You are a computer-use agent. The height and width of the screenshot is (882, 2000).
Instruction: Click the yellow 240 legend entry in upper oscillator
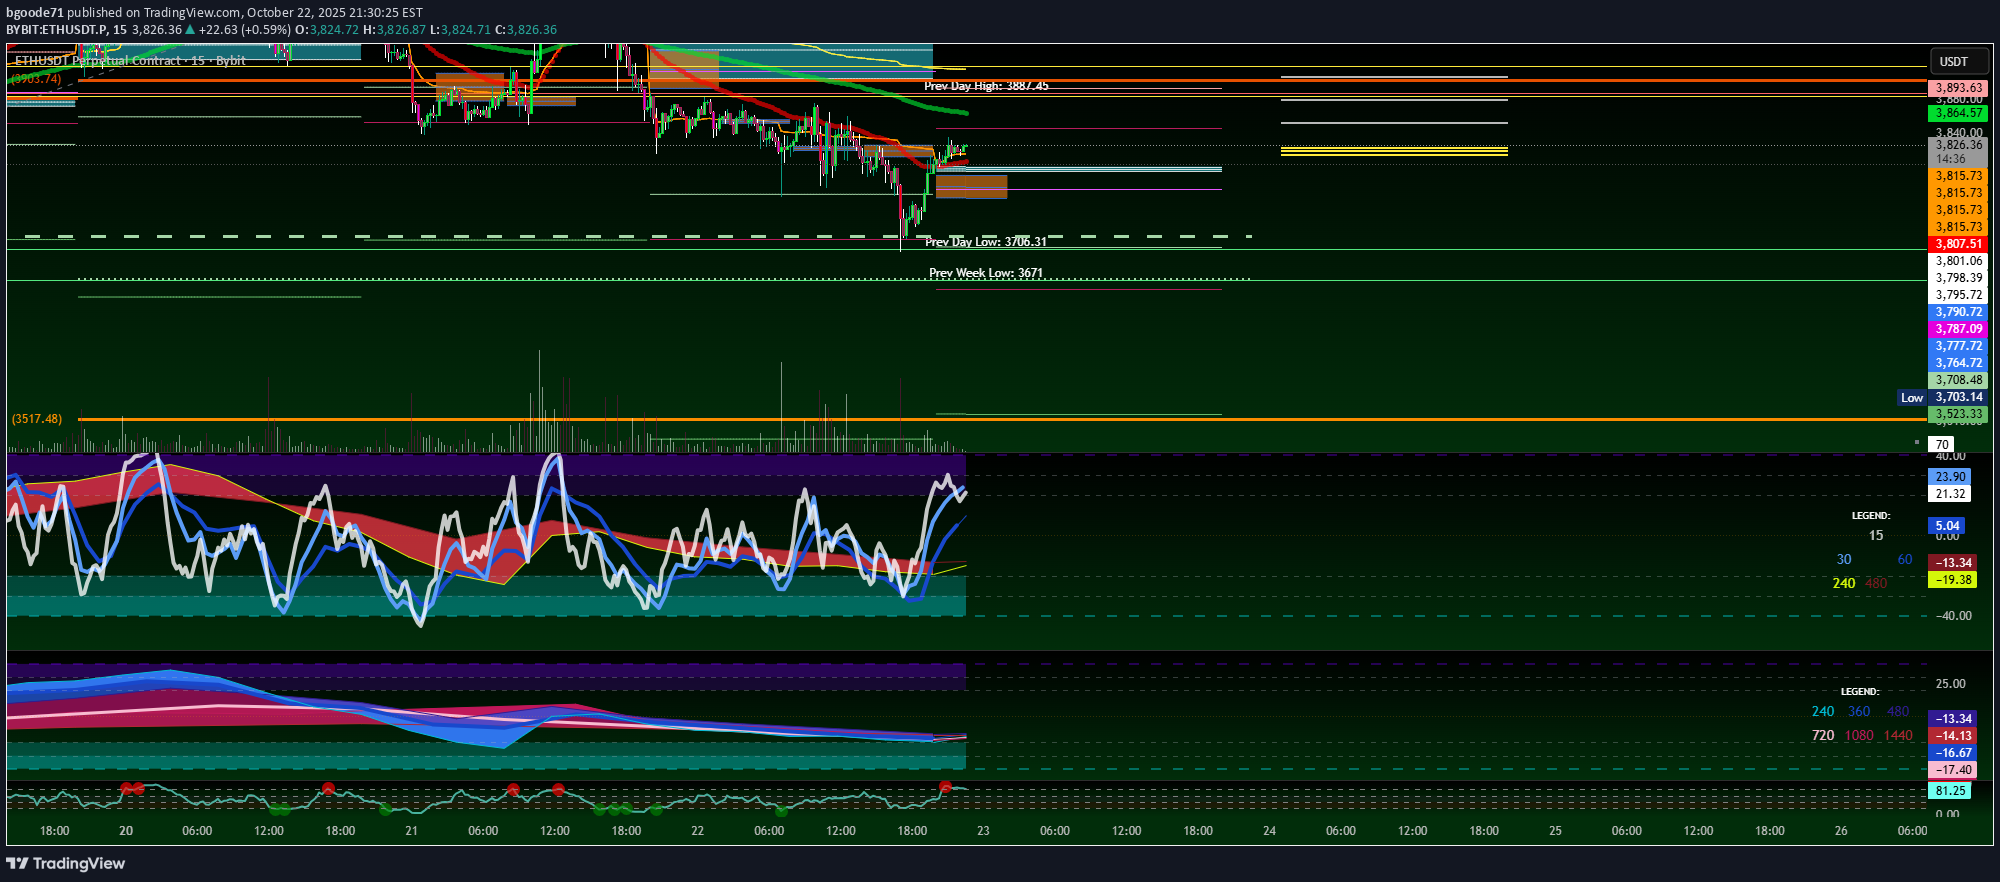point(1844,583)
